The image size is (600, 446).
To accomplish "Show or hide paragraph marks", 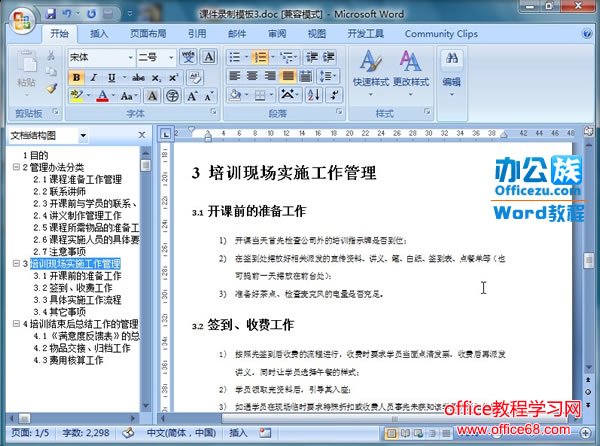I will 334,95.
